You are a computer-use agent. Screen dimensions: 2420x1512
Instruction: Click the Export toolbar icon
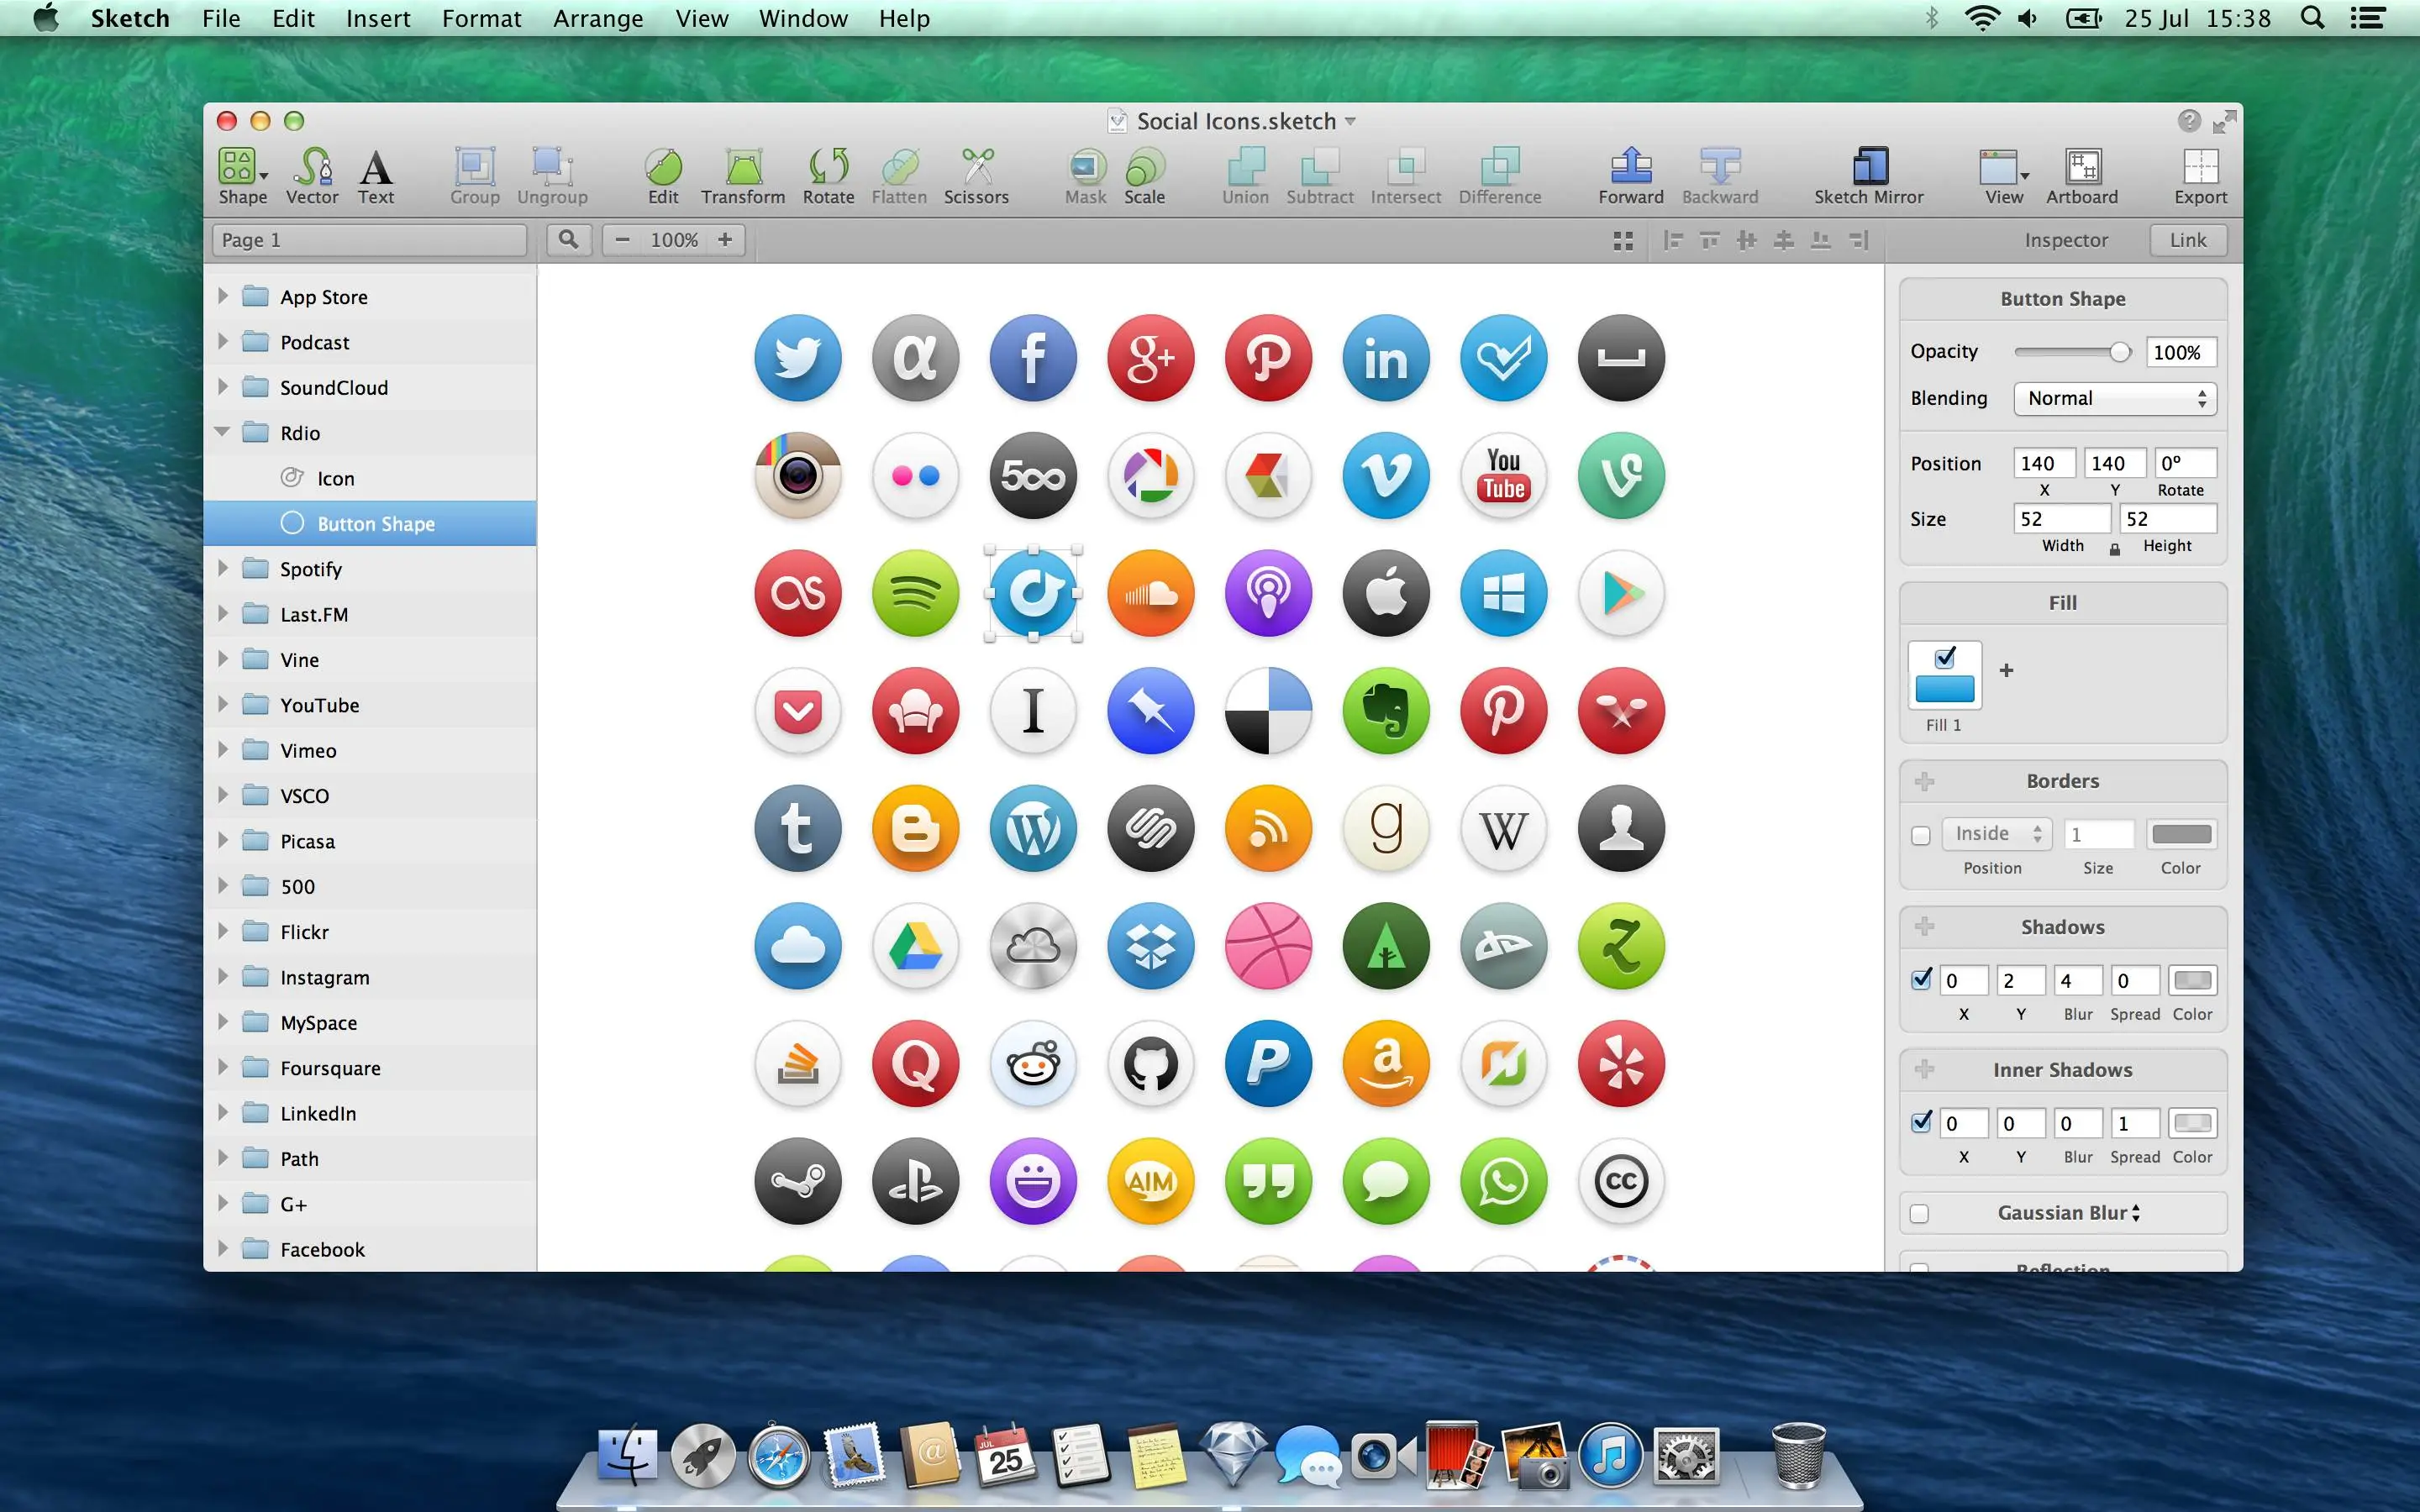coord(2200,176)
